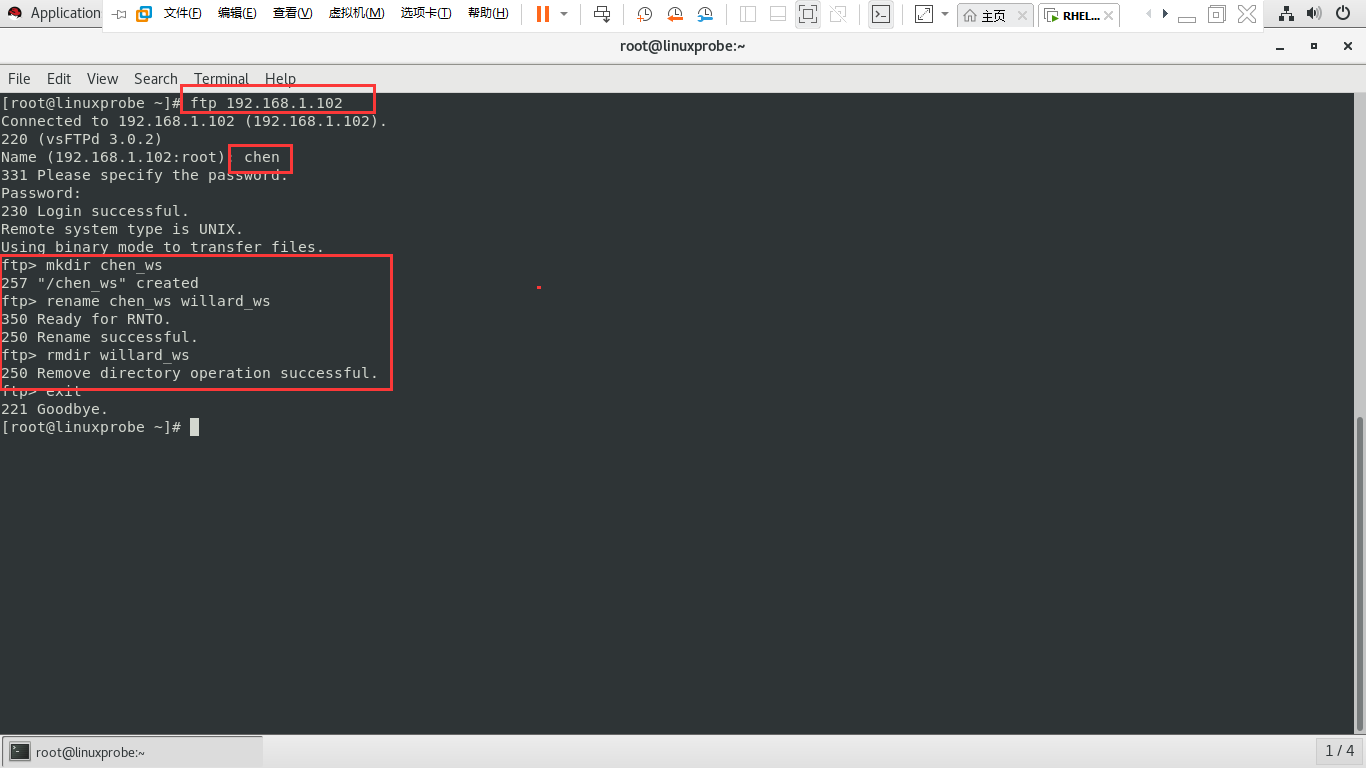Click the Unity mode icon in VMware toolbar

pyautogui.click(x=838, y=14)
